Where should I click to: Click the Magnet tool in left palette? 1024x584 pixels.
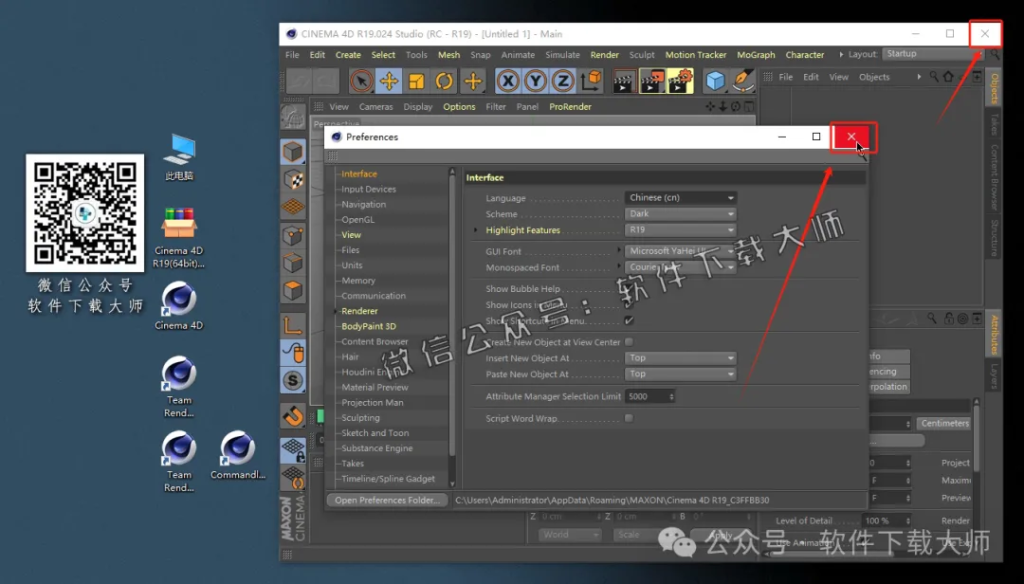coord(293,415)
